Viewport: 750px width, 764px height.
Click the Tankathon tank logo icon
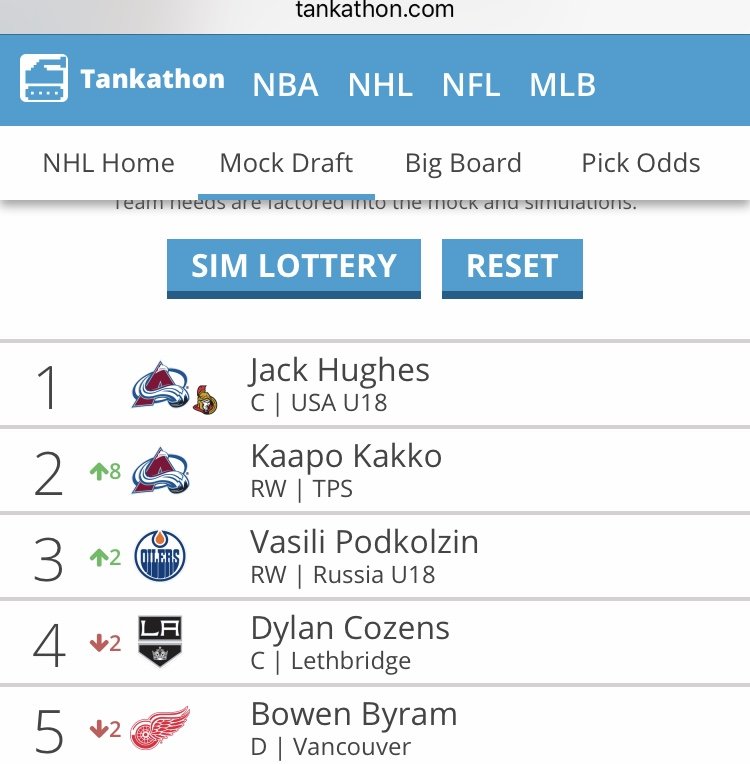click(44, 78)
